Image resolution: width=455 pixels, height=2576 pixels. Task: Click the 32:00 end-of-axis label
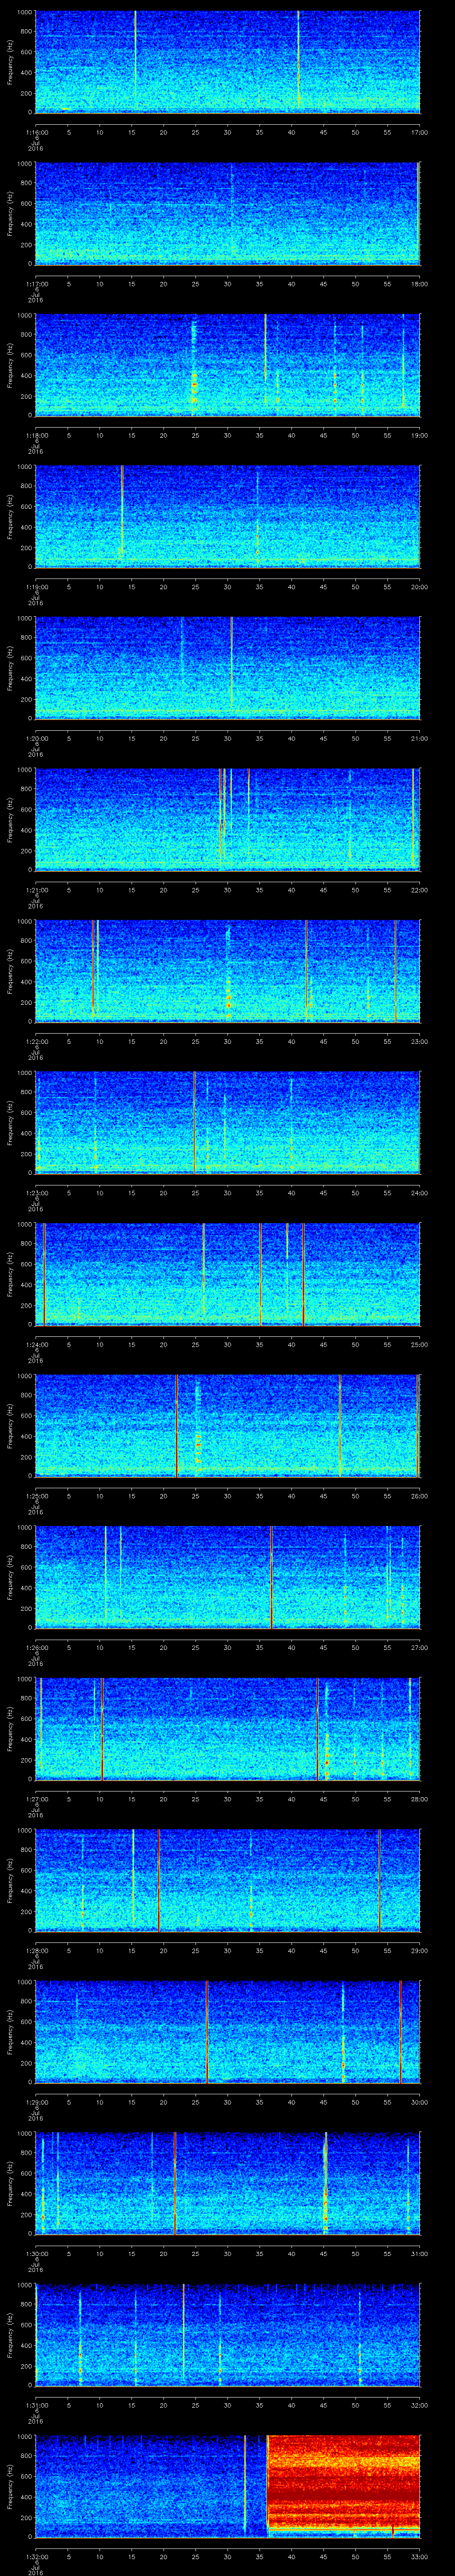pos(420,2405)
